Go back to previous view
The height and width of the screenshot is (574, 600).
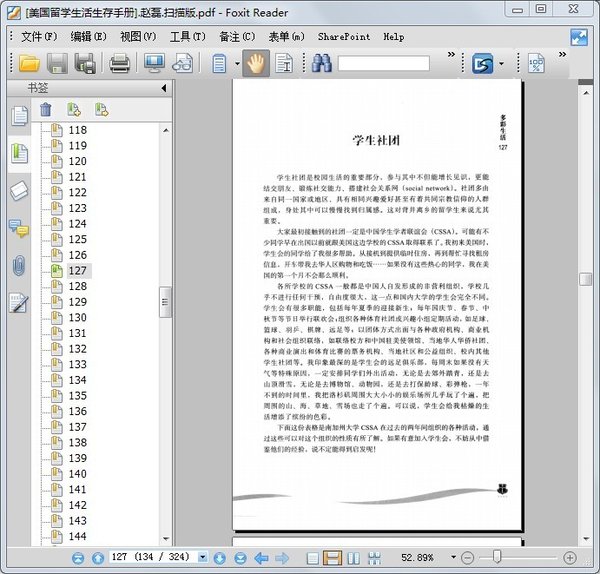coord(261,558)
